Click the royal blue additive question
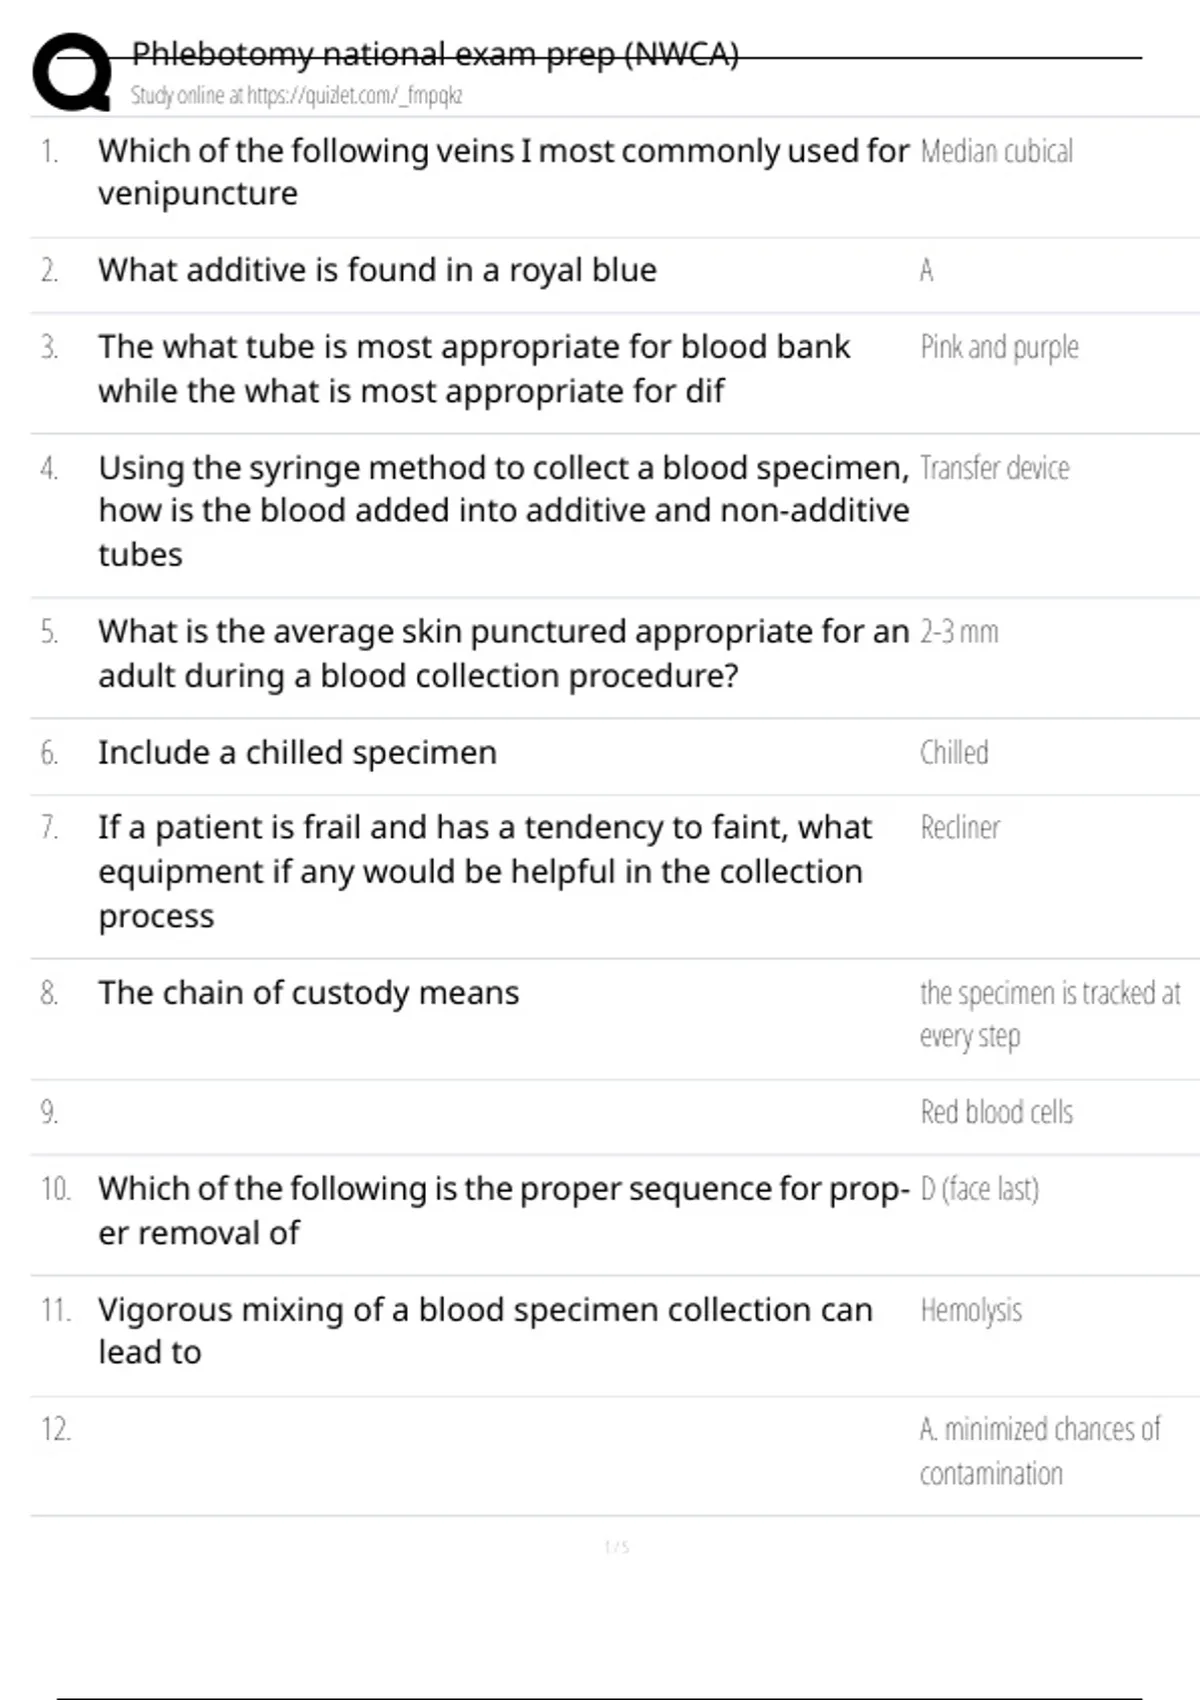 pos(377,270)
